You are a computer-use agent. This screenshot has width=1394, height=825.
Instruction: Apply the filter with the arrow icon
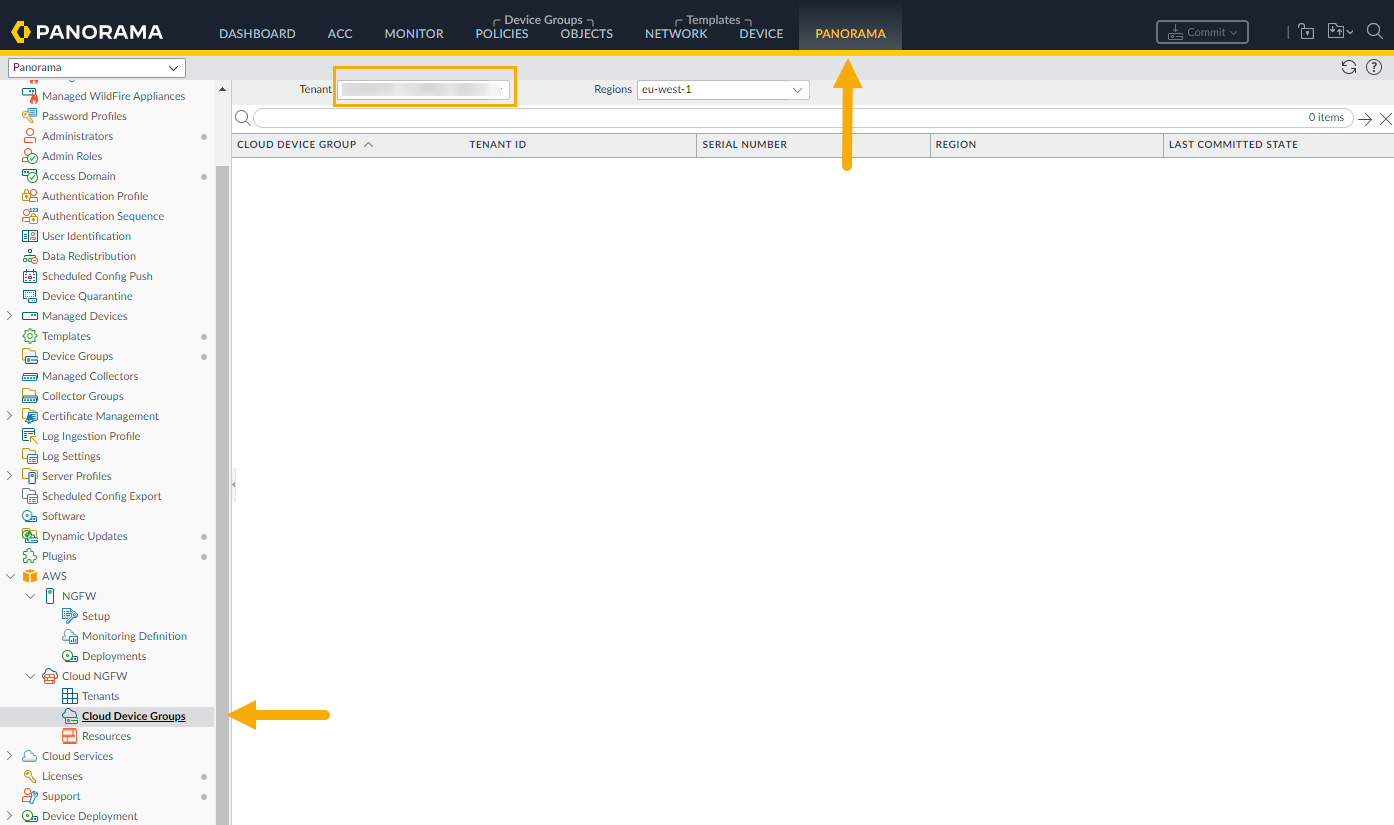click(x=1364, y=119)
